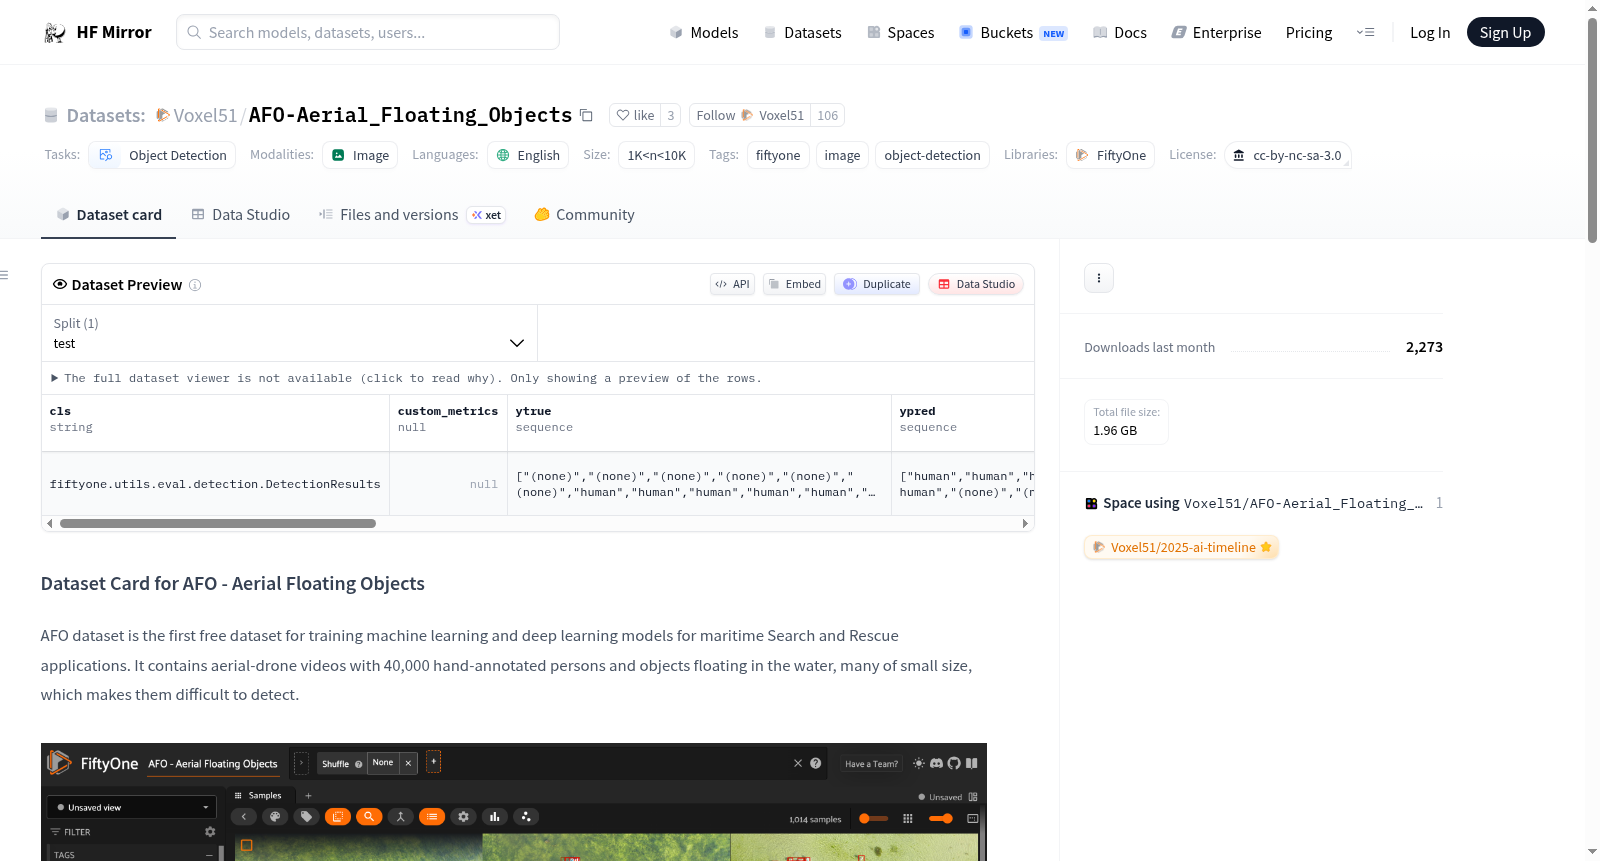Click the table's left scroll arrow
1600x861 pixels.
click(x=49, y=523)
